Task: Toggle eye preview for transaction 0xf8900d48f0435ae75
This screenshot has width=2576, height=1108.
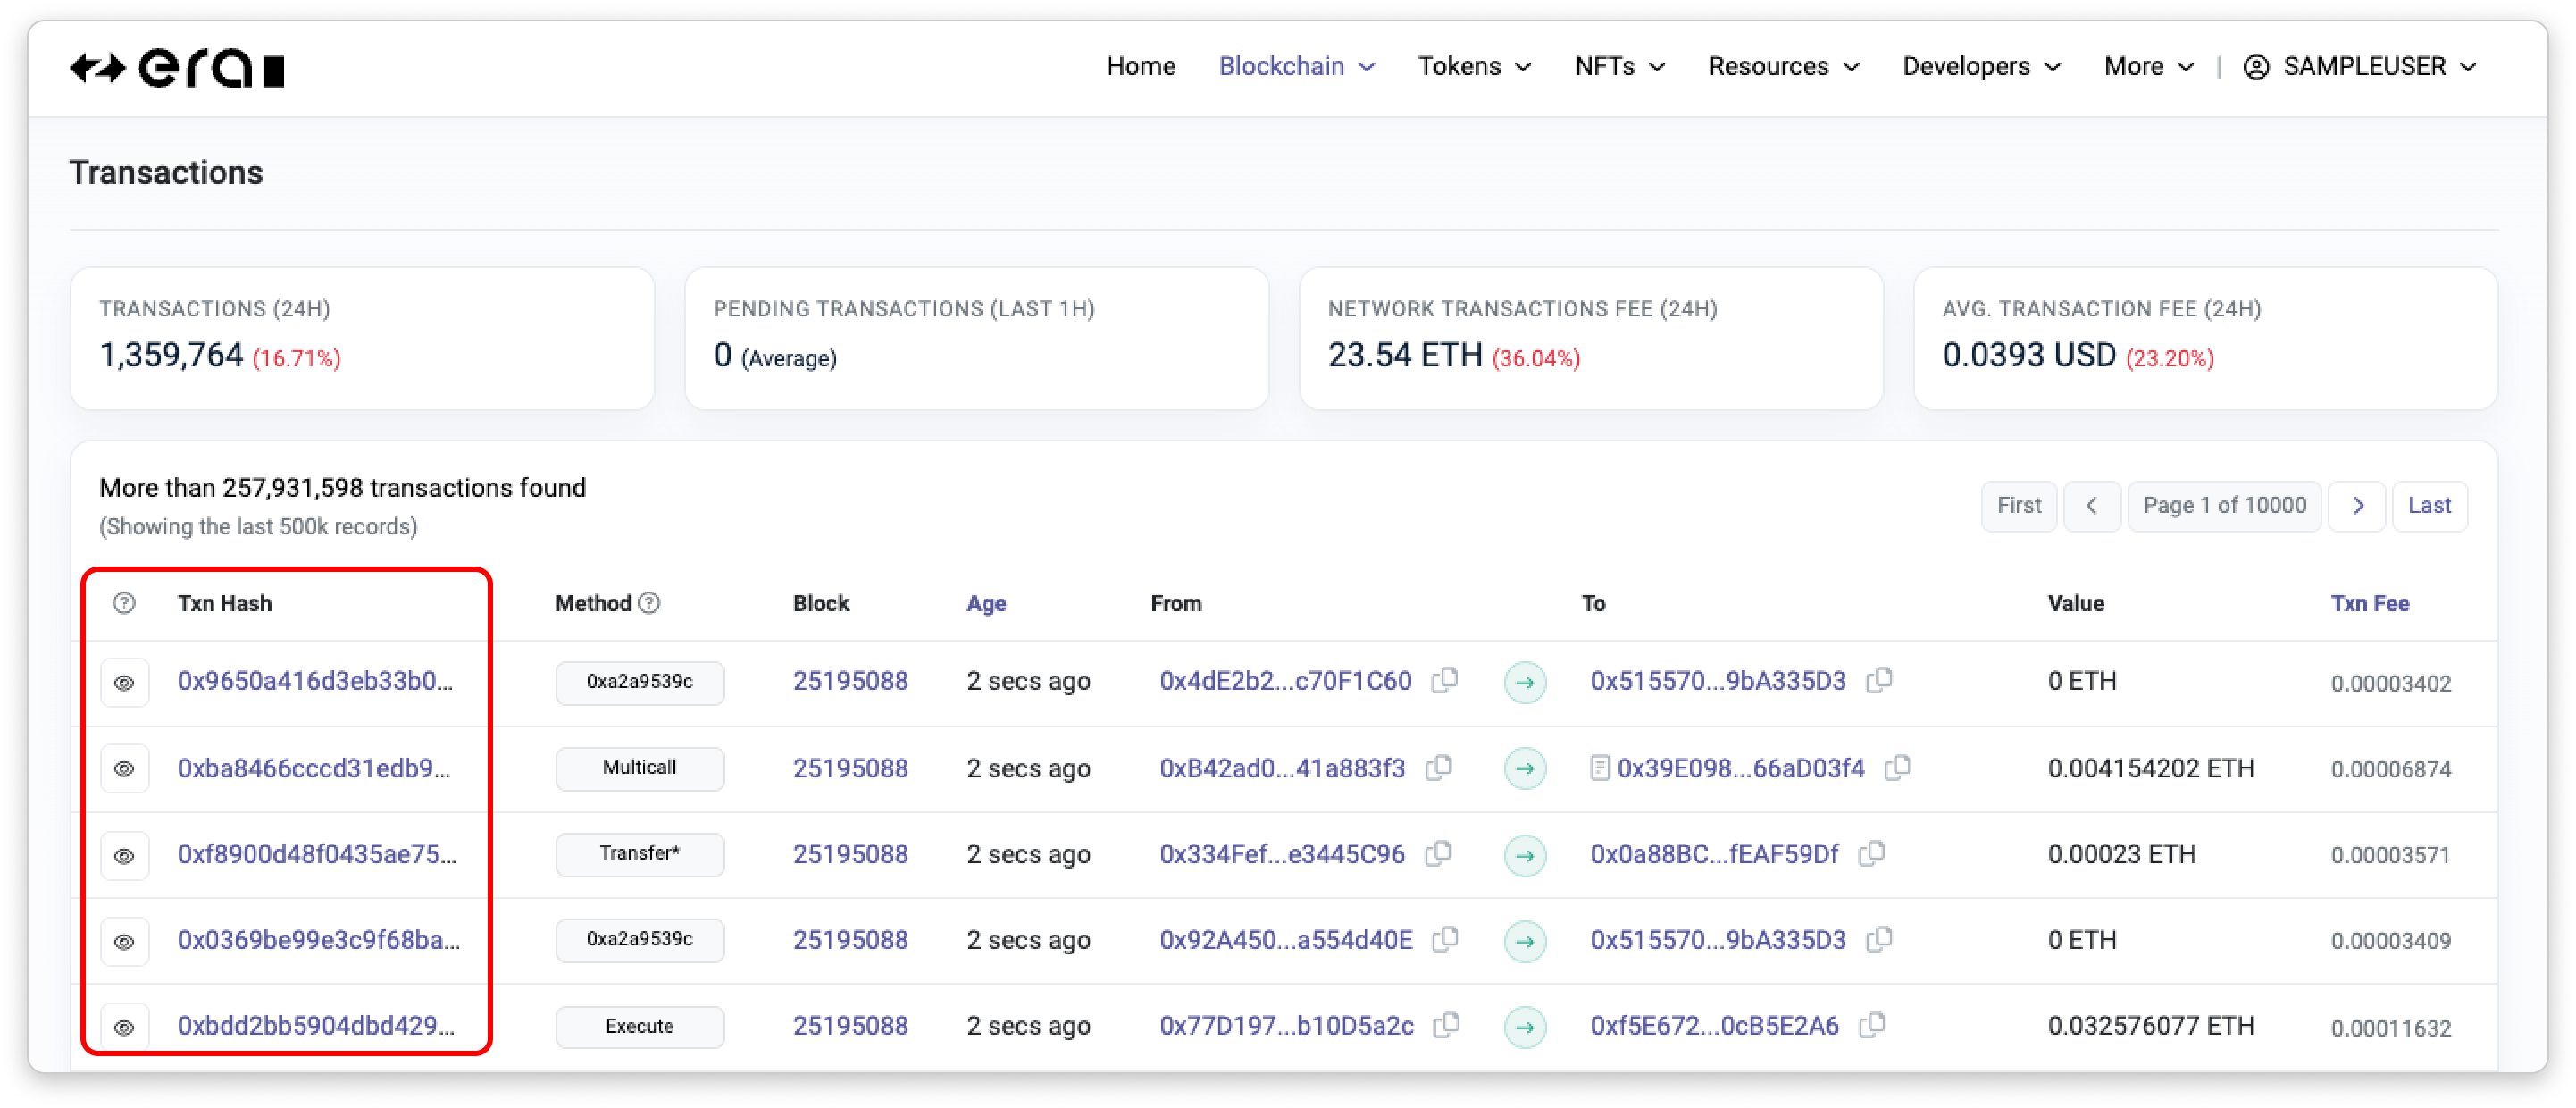Action: tap(124, 856)
